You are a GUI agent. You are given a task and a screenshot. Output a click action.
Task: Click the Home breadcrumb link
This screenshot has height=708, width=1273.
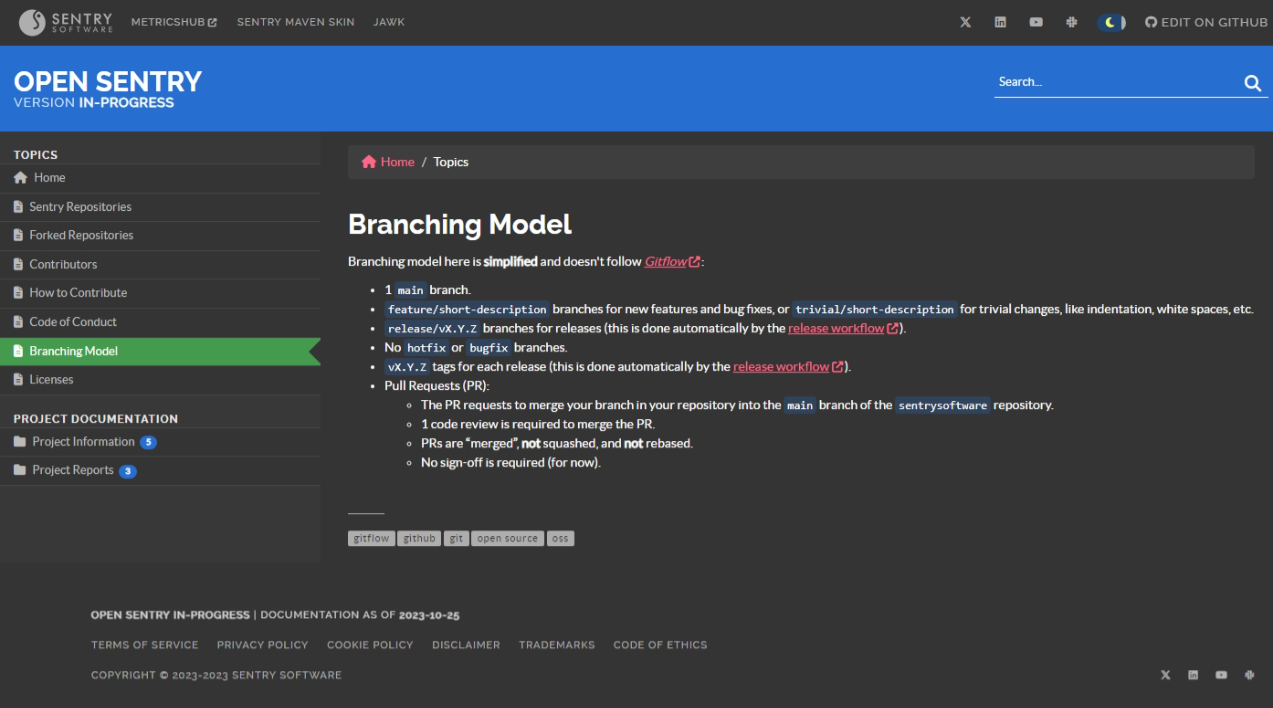click(388, 162)
